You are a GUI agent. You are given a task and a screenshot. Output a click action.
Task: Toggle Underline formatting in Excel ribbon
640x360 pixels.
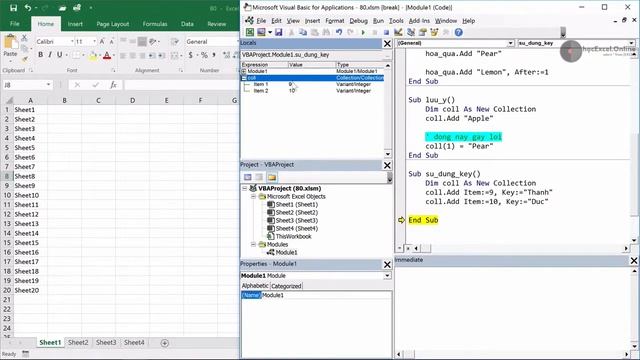60,55
